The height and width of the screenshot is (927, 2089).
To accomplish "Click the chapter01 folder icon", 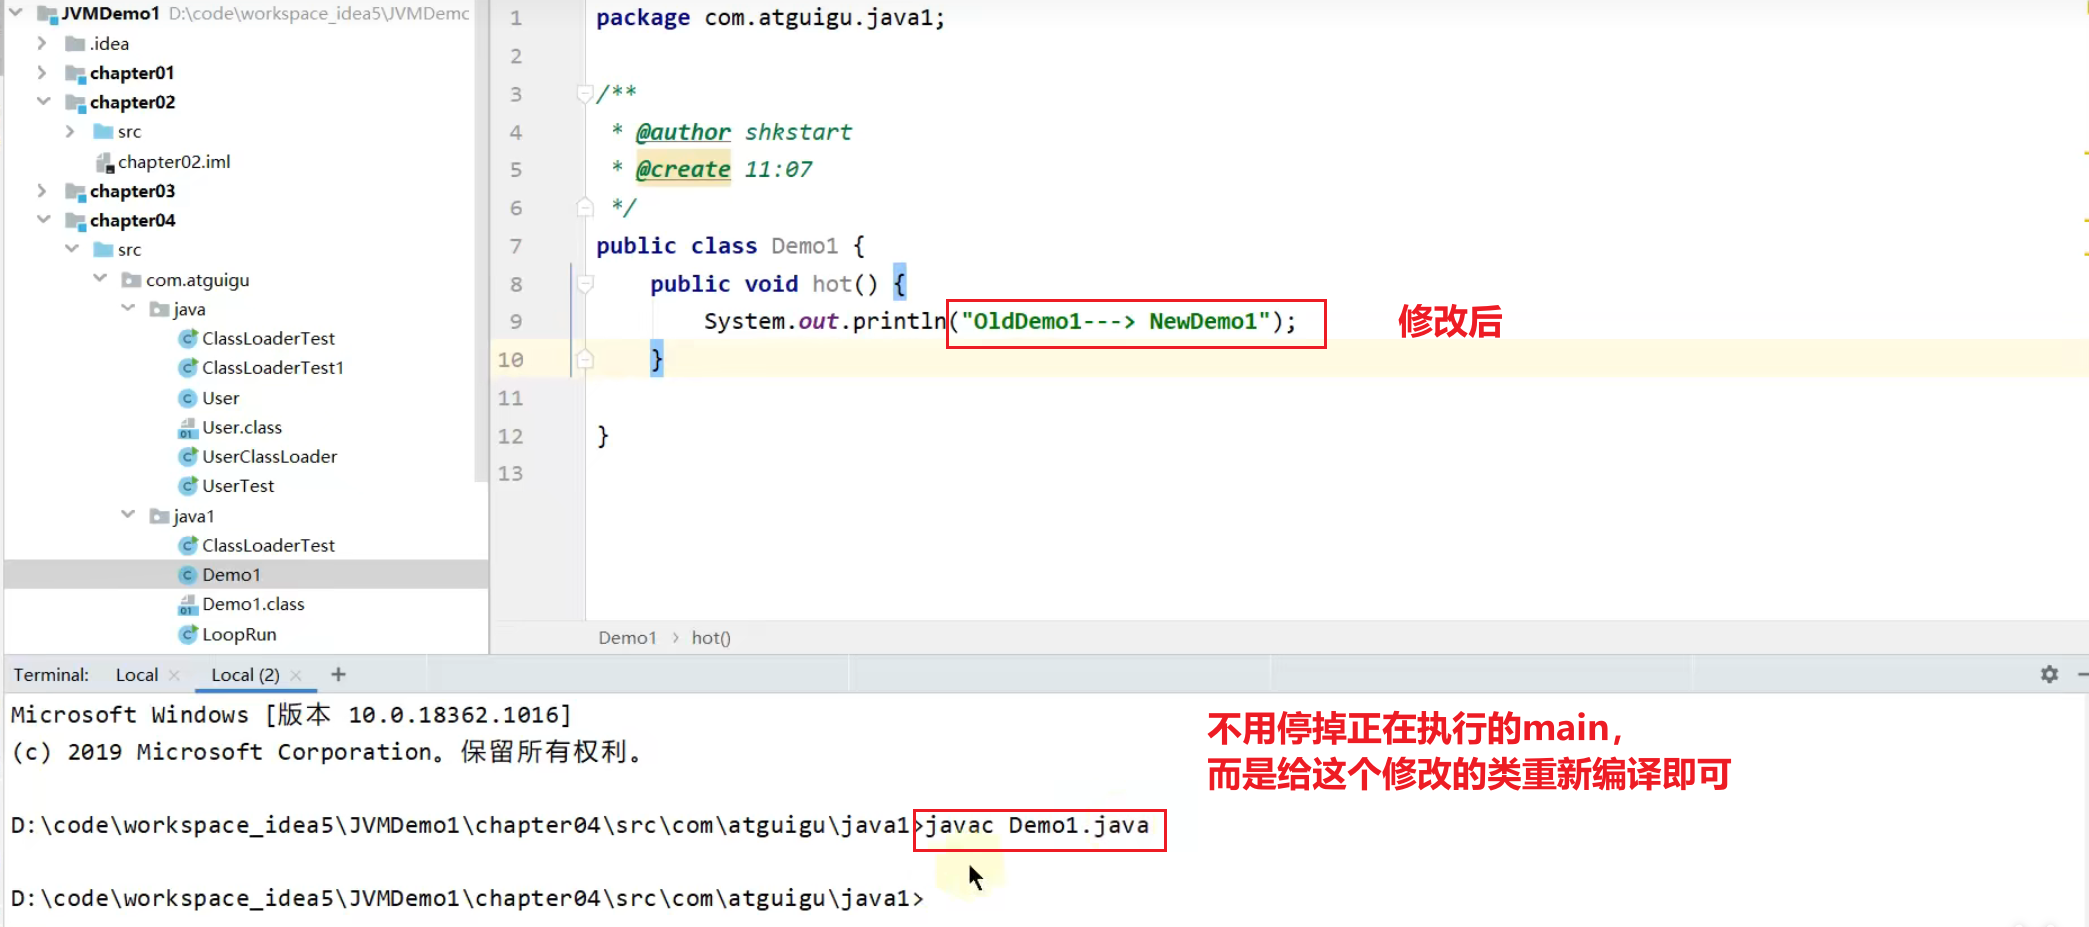I will 75,73.
